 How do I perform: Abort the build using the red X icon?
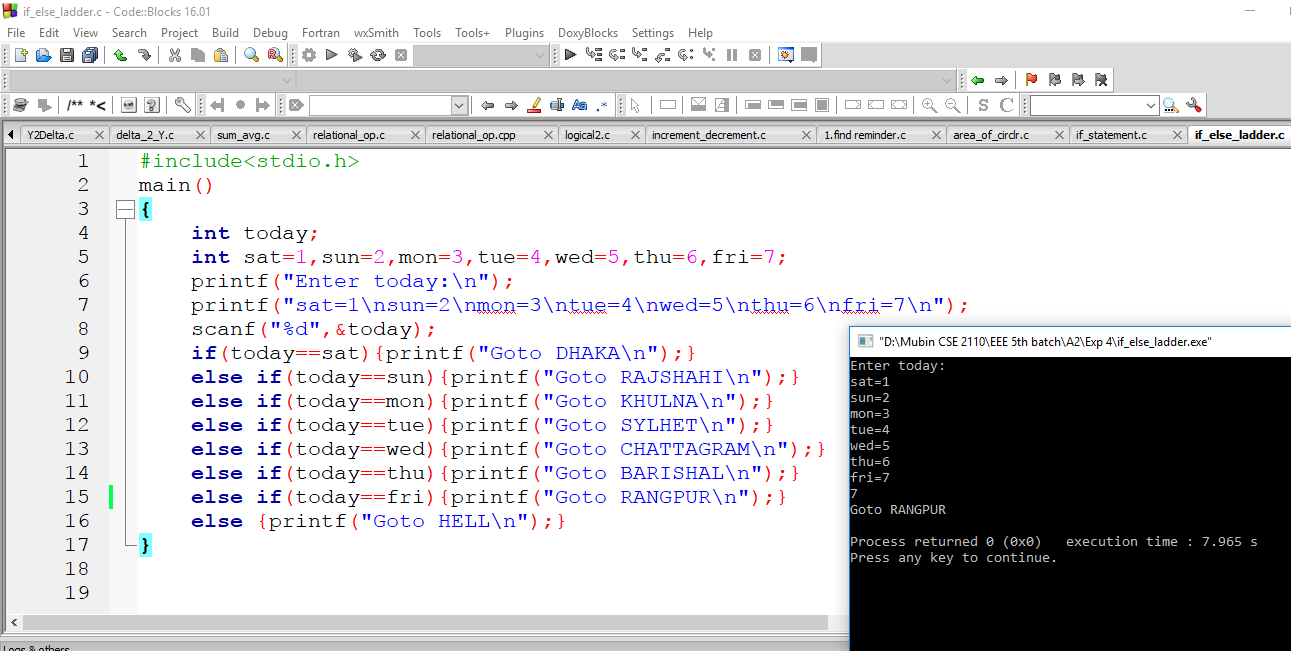(x=400, y=55)
